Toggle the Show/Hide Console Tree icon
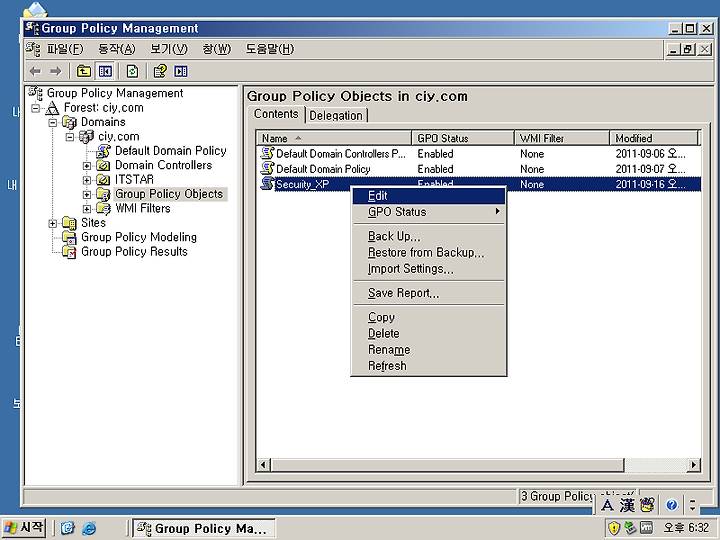Image resolution: width=720 pixels, height=540 pixels. coord(105,71)
